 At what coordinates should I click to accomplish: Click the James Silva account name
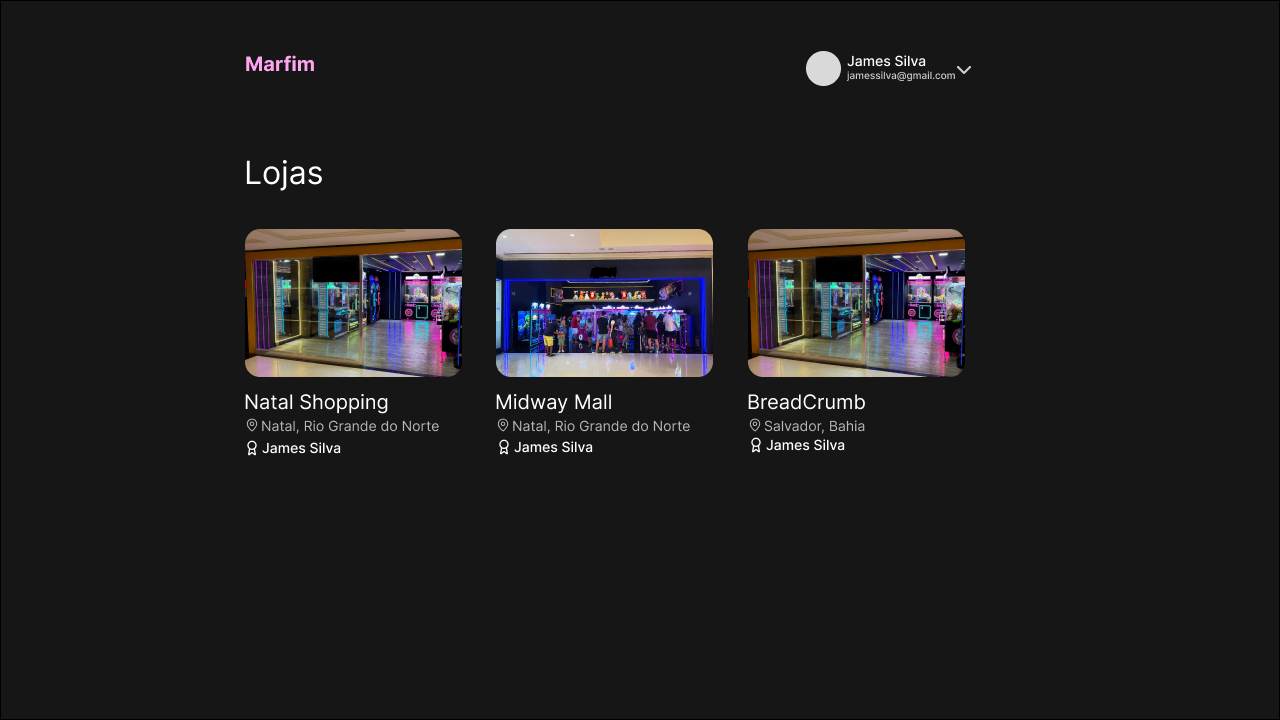[x=886, y=61]
